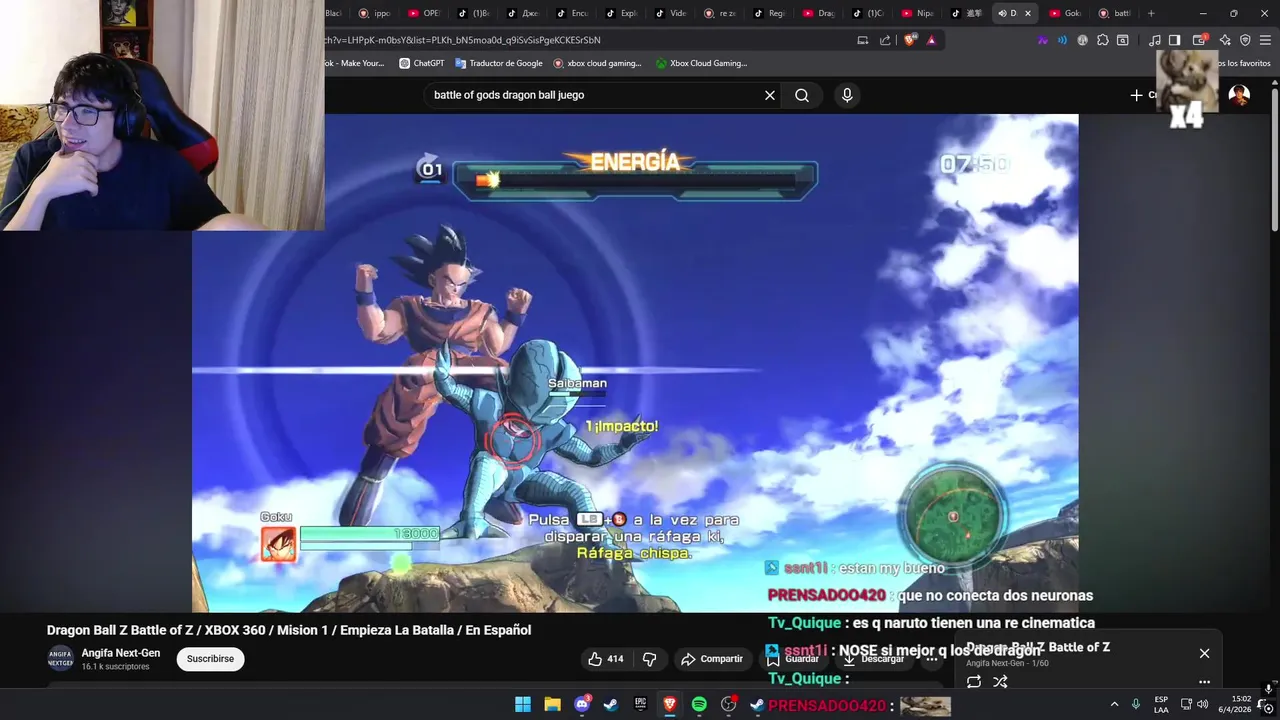Click the Suscribirse button

tap(210, 659)
